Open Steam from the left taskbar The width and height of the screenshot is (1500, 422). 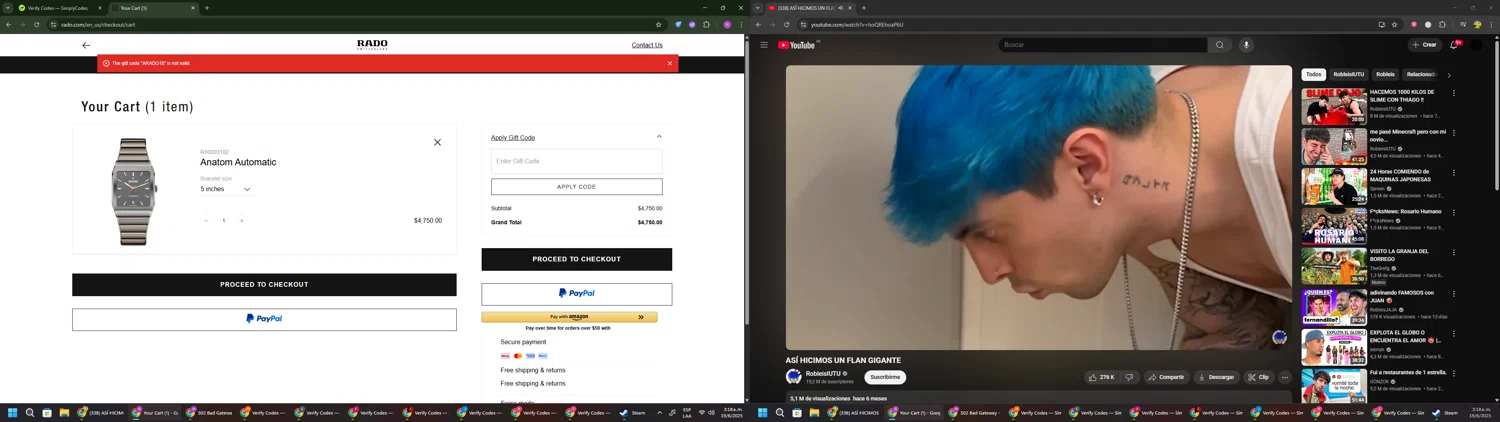click(633, 412)
